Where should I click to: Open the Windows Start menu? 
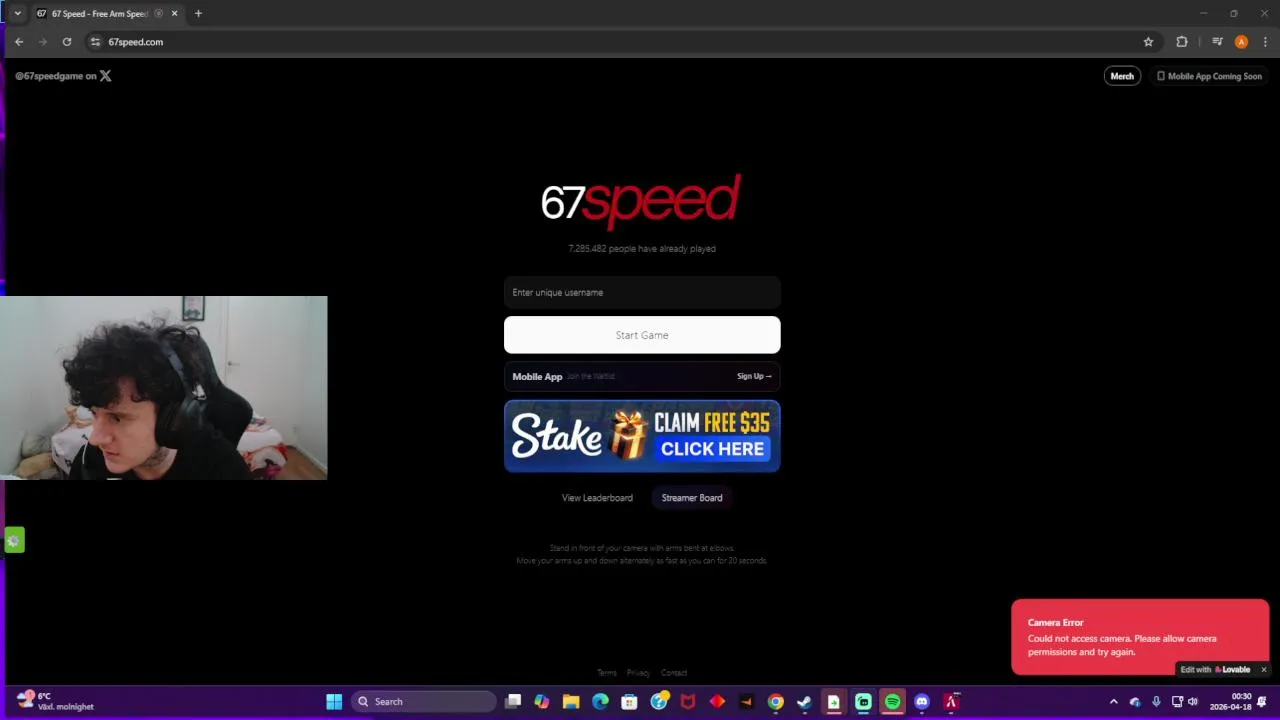pyautogui.click(x=334, y=702)
